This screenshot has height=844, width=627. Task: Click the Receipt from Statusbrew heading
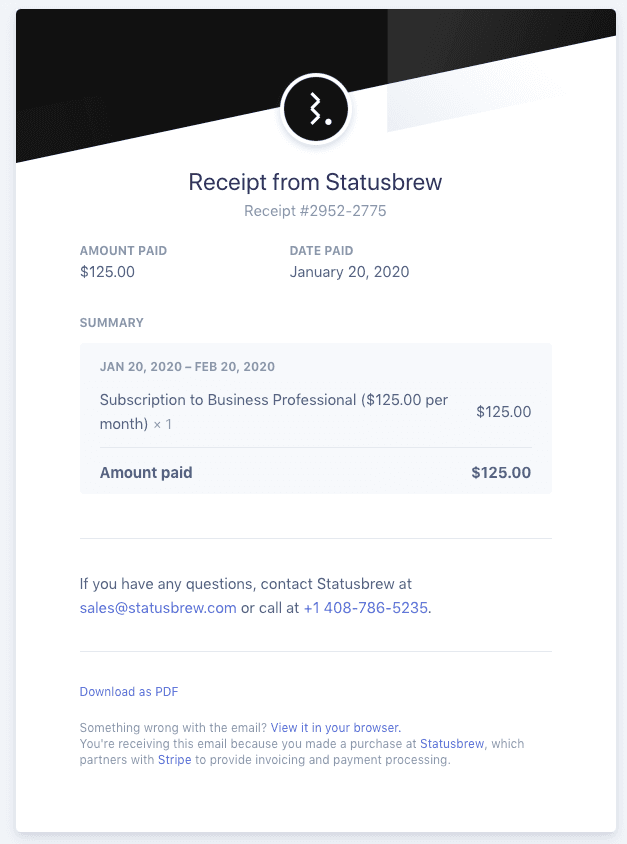(315, 182)
